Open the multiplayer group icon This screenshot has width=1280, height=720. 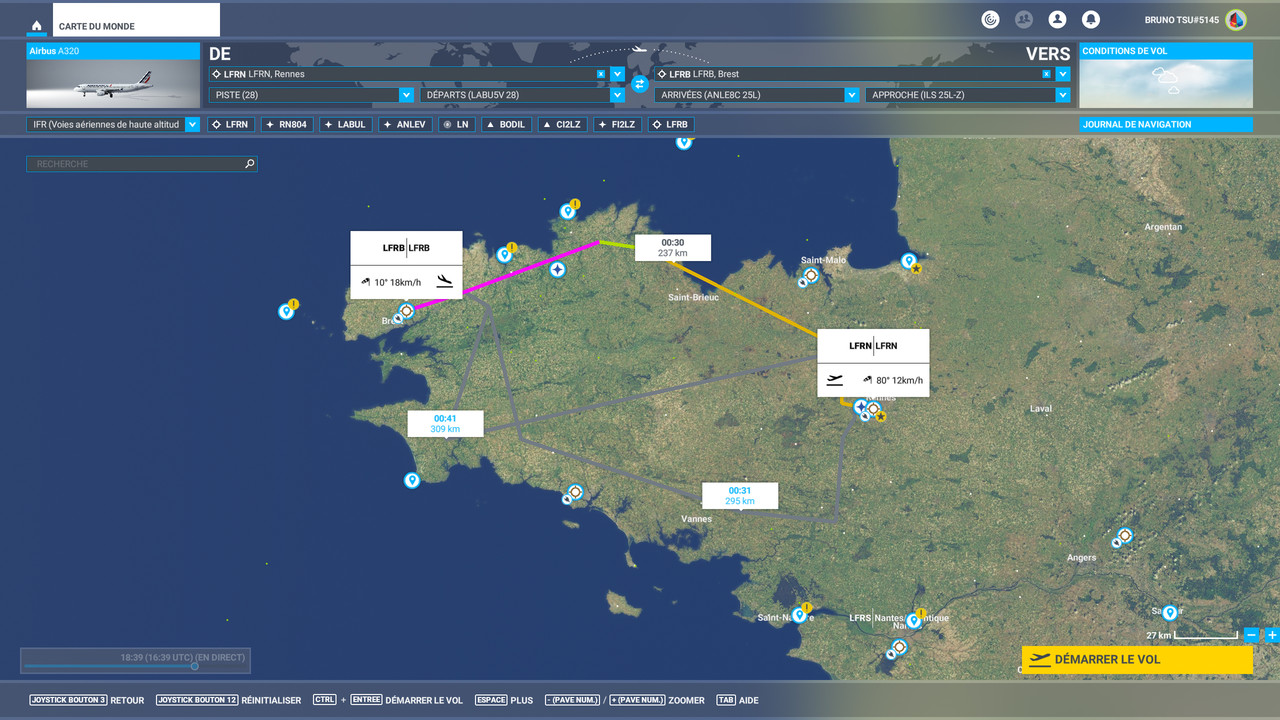click(x=1024, y=19)
